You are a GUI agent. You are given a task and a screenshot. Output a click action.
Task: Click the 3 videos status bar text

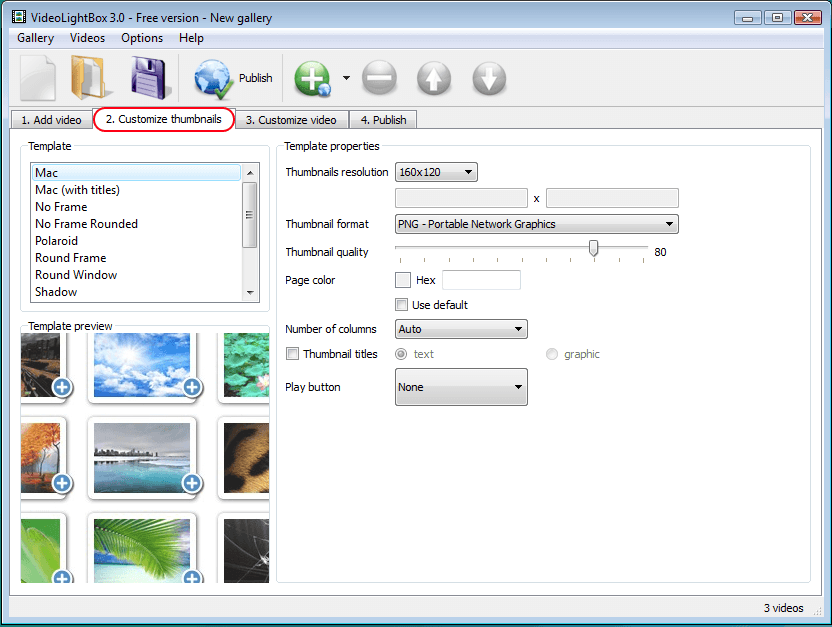tap(783, 608)
